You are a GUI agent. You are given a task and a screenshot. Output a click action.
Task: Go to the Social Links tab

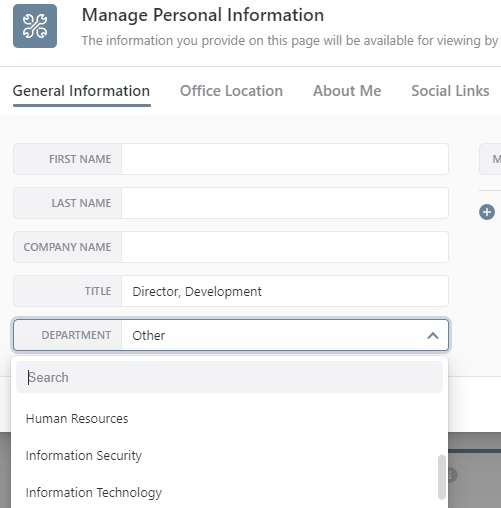450,91
